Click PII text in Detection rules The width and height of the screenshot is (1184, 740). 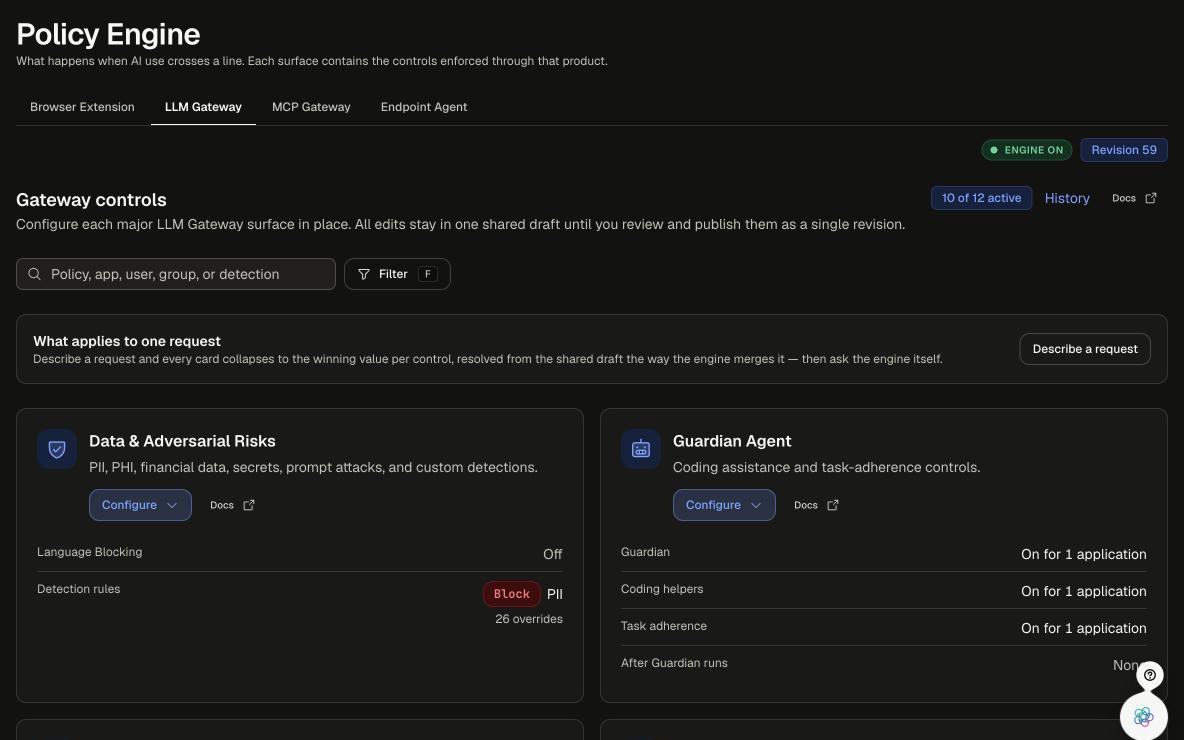click(554, 594)
